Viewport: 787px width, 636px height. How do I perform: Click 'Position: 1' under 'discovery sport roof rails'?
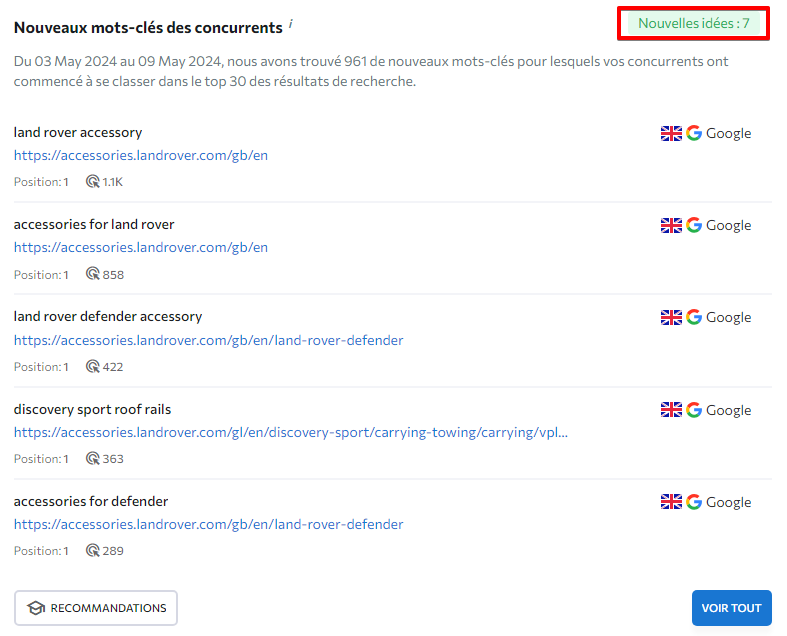(41, 459)
